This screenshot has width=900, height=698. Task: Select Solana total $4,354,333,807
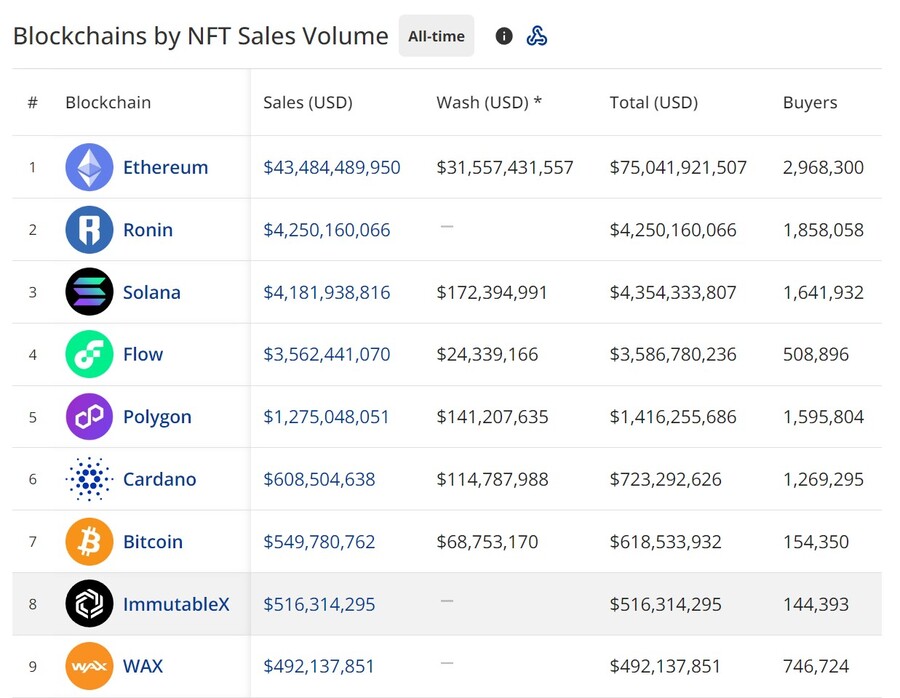click(673, 292)
